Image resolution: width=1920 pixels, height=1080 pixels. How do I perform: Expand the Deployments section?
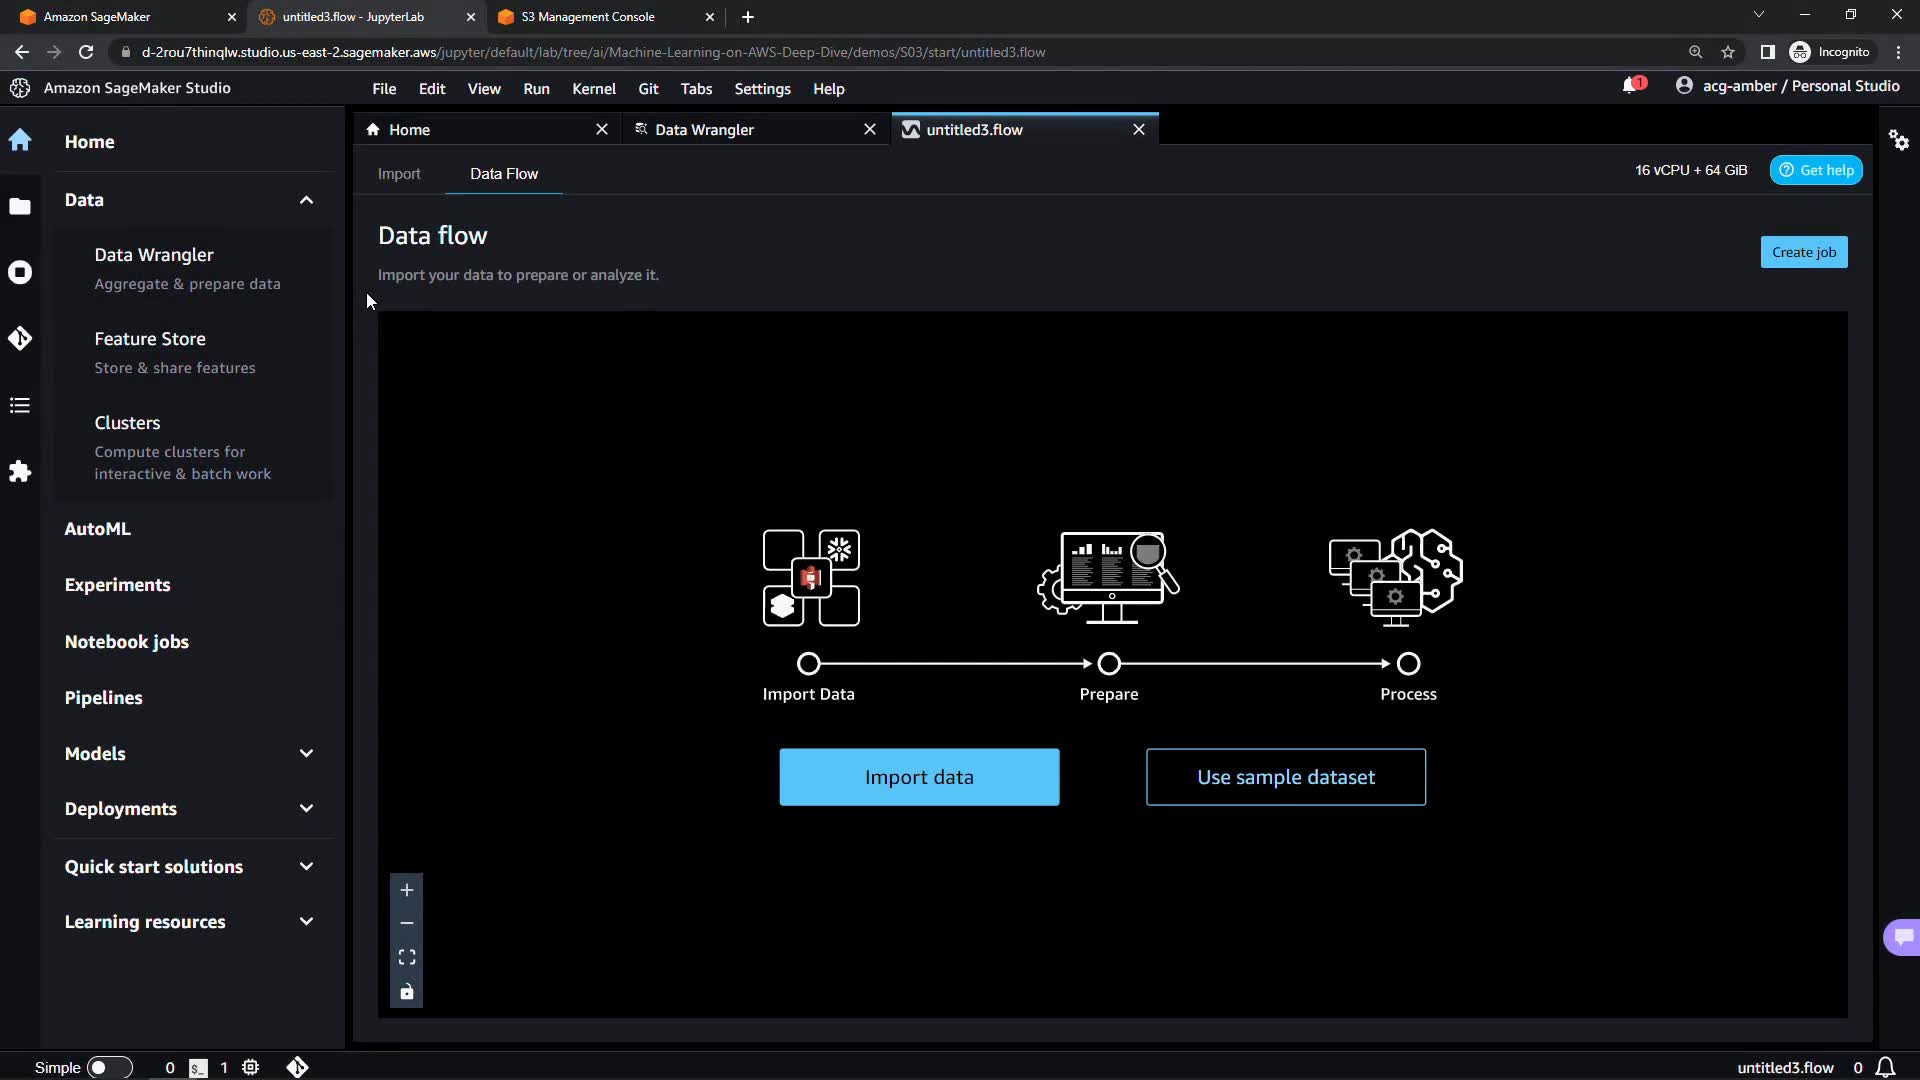306,809
